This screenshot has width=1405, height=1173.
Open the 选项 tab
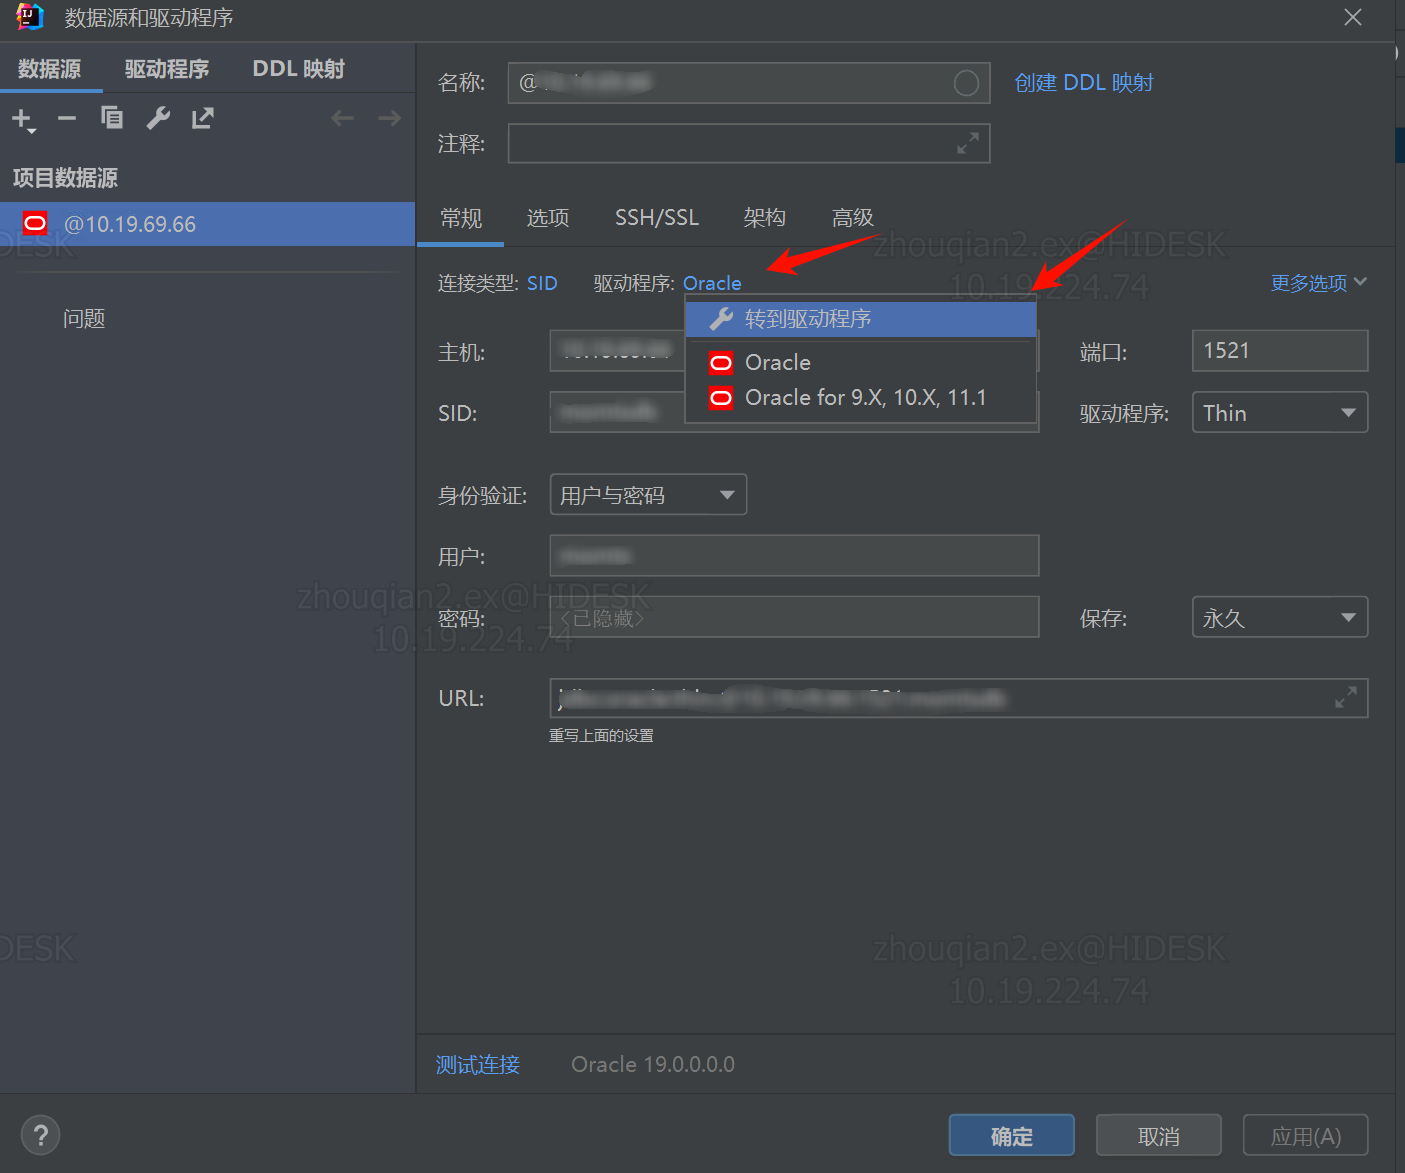point(548,218)
